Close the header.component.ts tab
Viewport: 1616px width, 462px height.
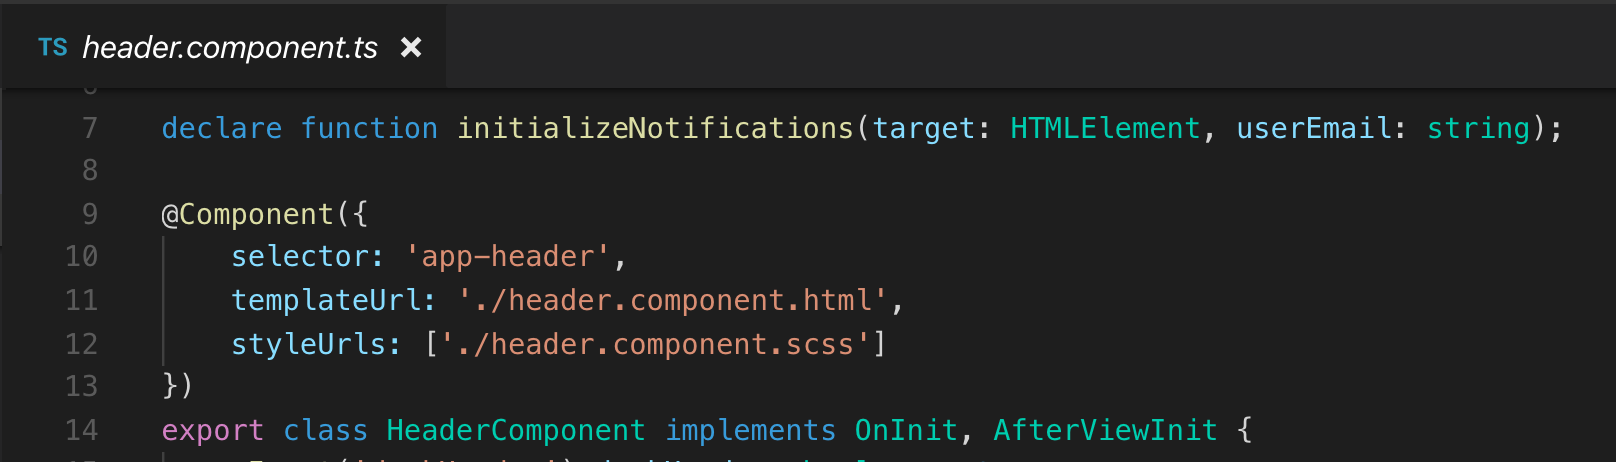pos(410,47)
